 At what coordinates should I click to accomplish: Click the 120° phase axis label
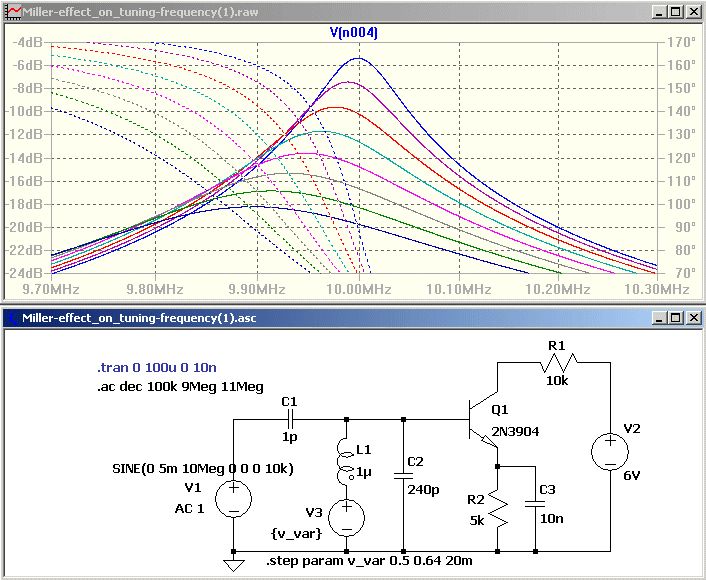point(682,158)
